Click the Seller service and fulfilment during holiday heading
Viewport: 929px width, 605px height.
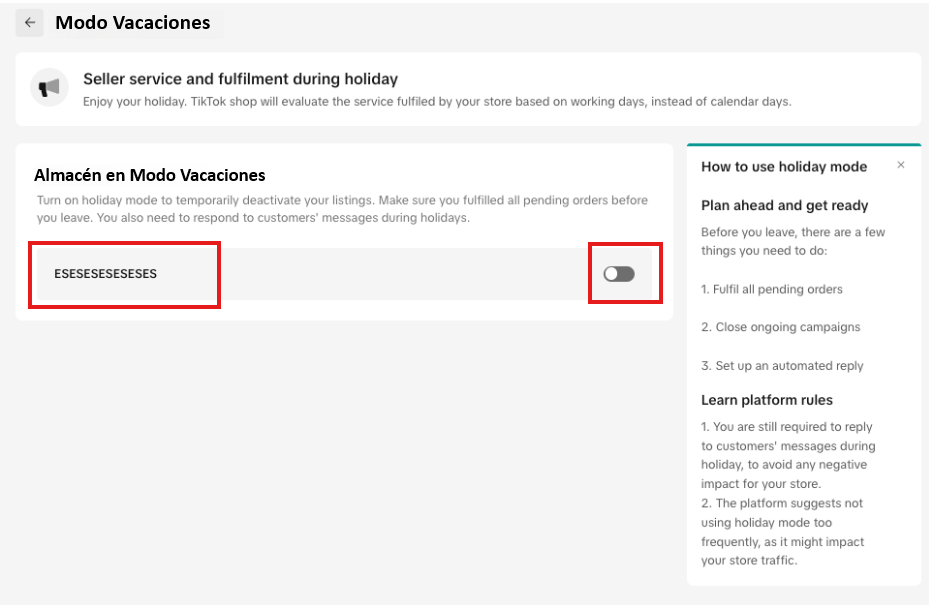pos(241,79)
